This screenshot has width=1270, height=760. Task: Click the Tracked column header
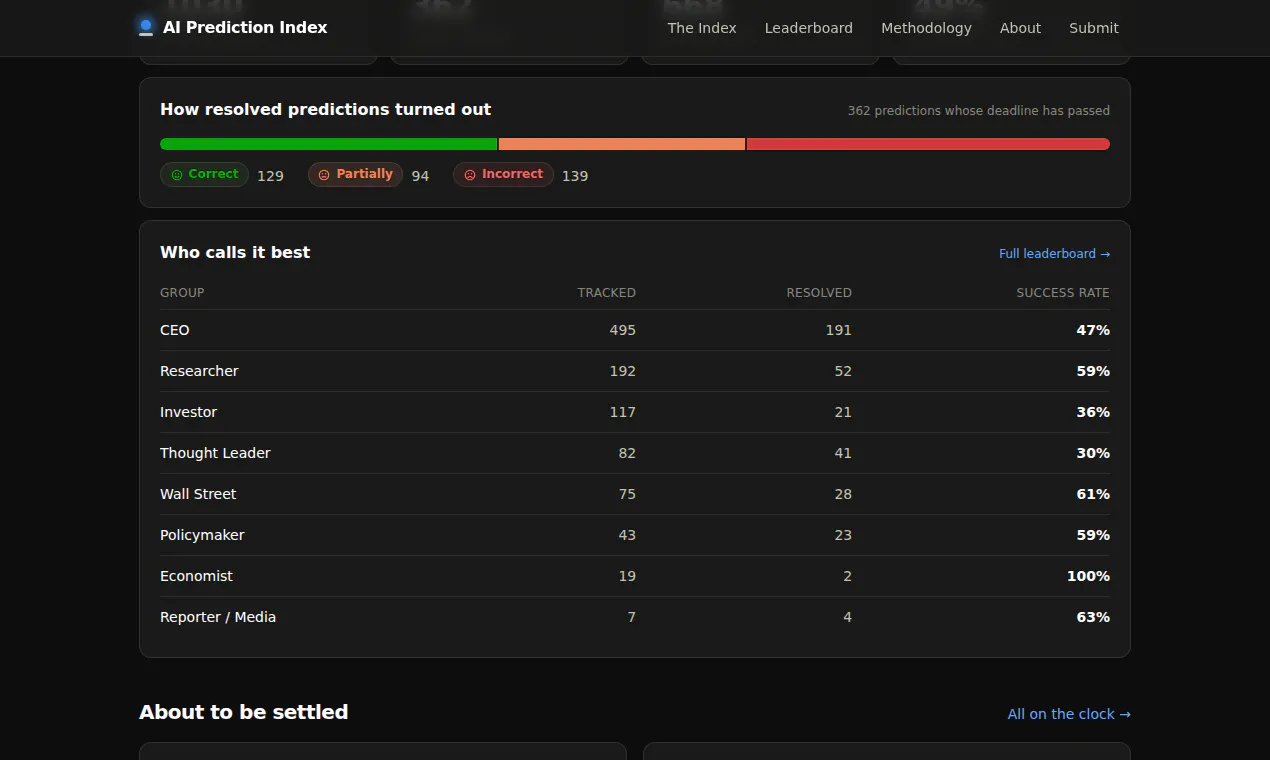point(606,293)
